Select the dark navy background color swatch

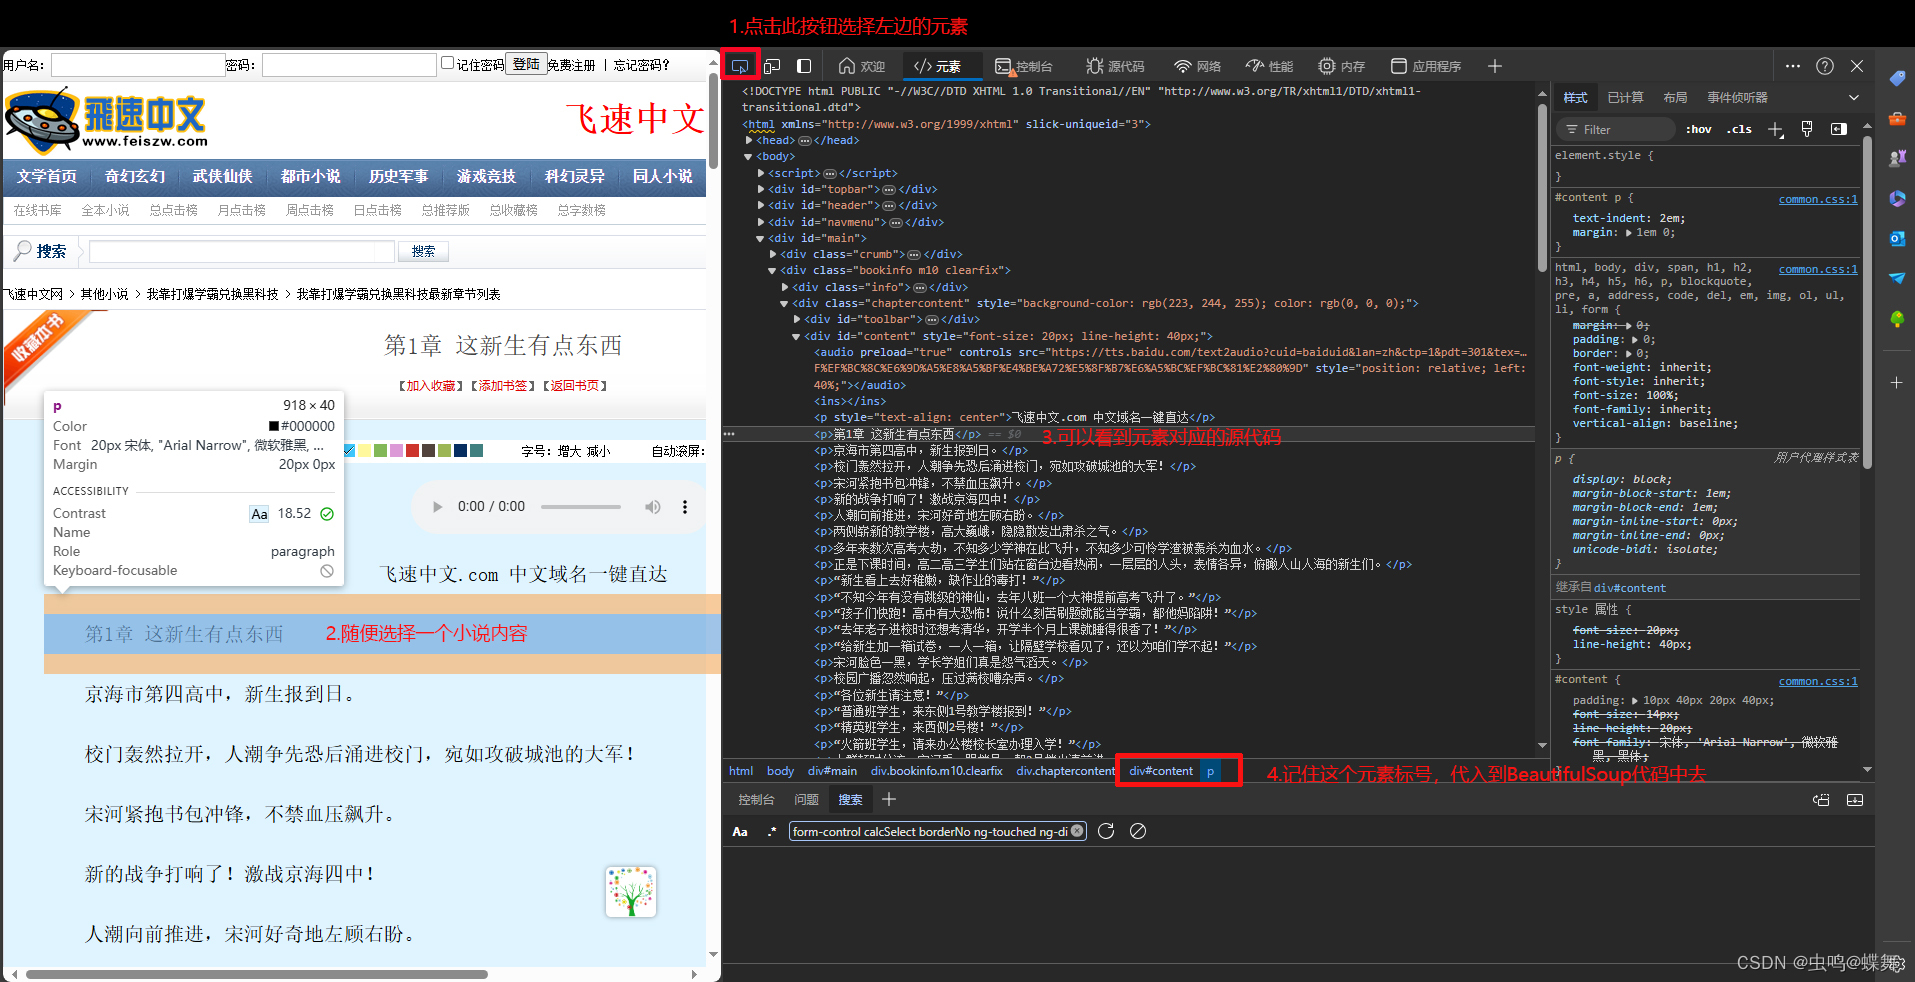[x=460, y=451]
